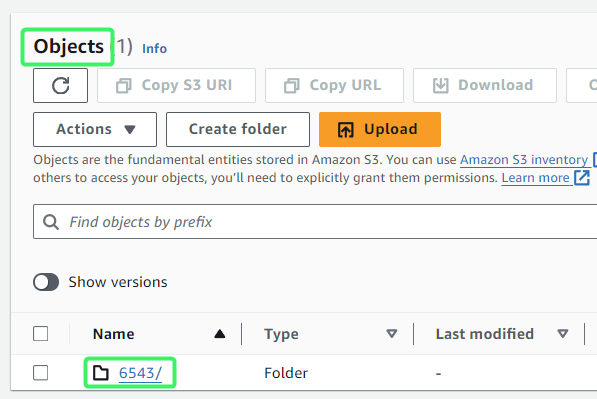The height and width of the screenshot is (399, 597).
Task: Click the Info link beside Objects
Action: tap(154, 49)
